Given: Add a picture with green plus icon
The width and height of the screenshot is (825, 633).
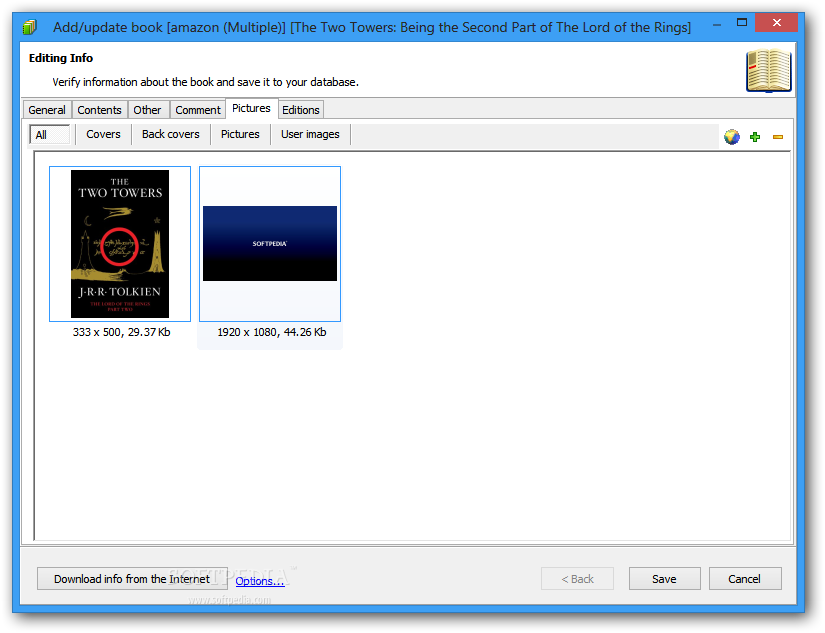Looking at the screenshot, I should [x=755, y=137].
